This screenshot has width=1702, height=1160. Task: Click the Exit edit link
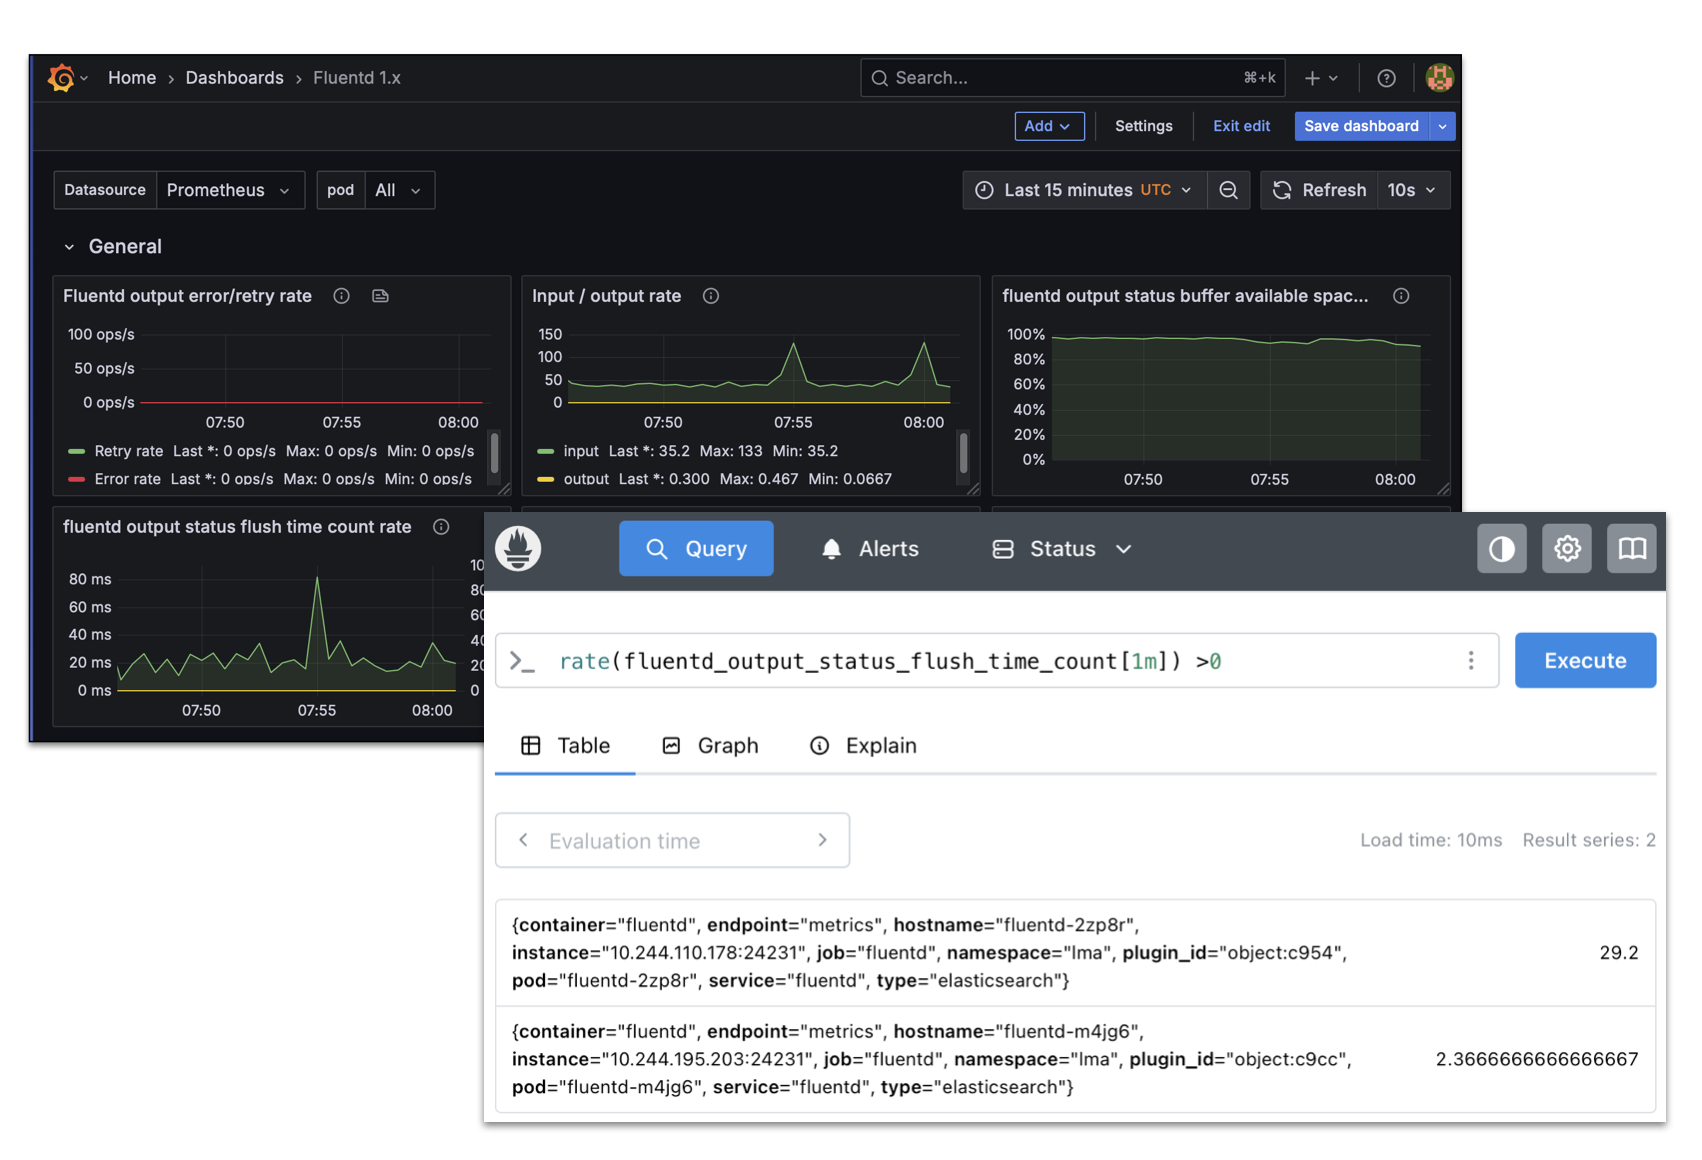(1240, 126)
